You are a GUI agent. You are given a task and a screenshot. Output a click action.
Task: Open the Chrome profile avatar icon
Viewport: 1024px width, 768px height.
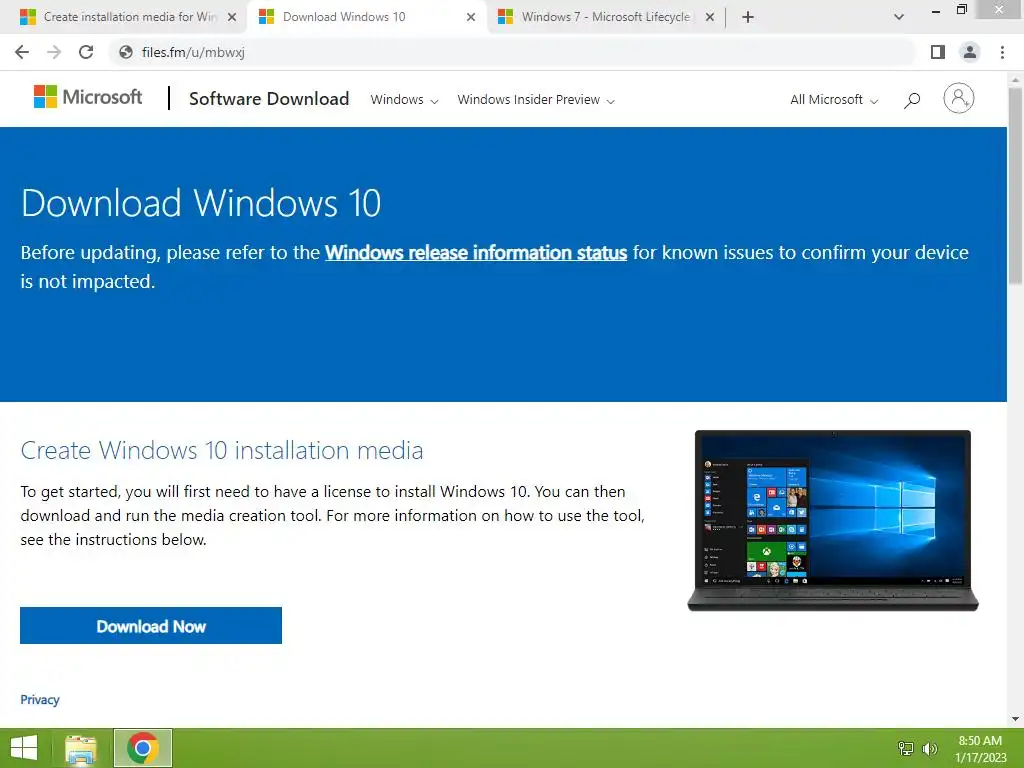(x=970, y=52)
